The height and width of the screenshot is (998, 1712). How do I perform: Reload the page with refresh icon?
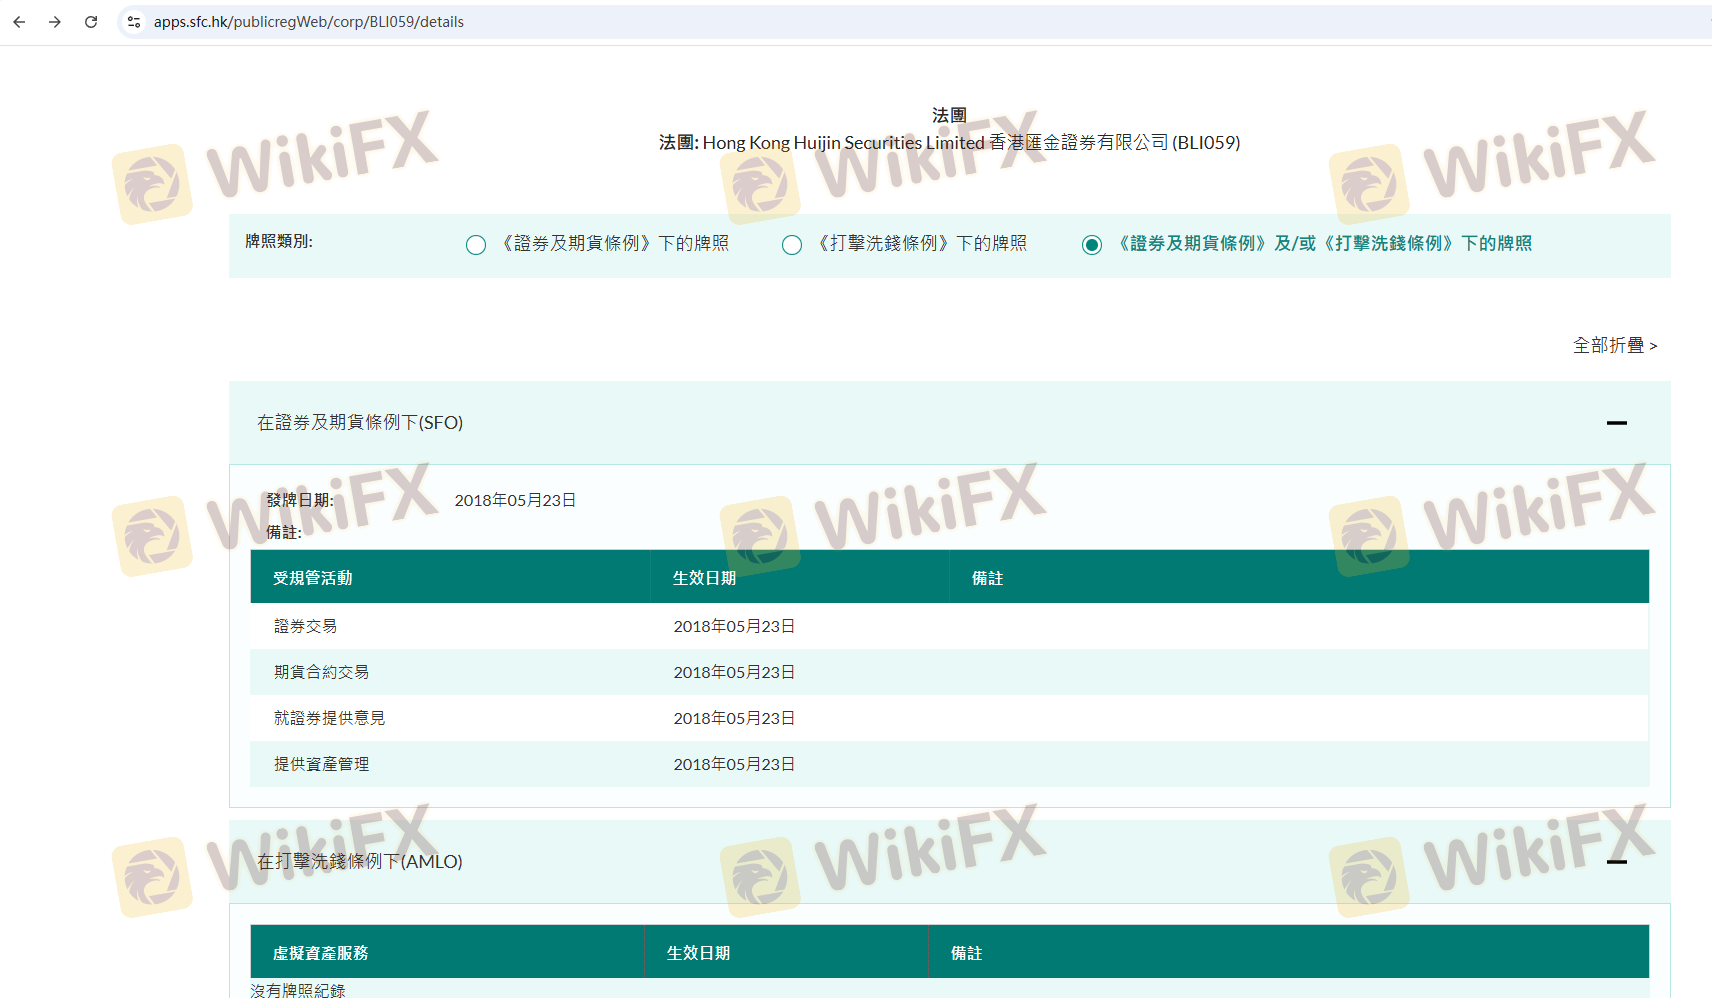tap(91, 22)
